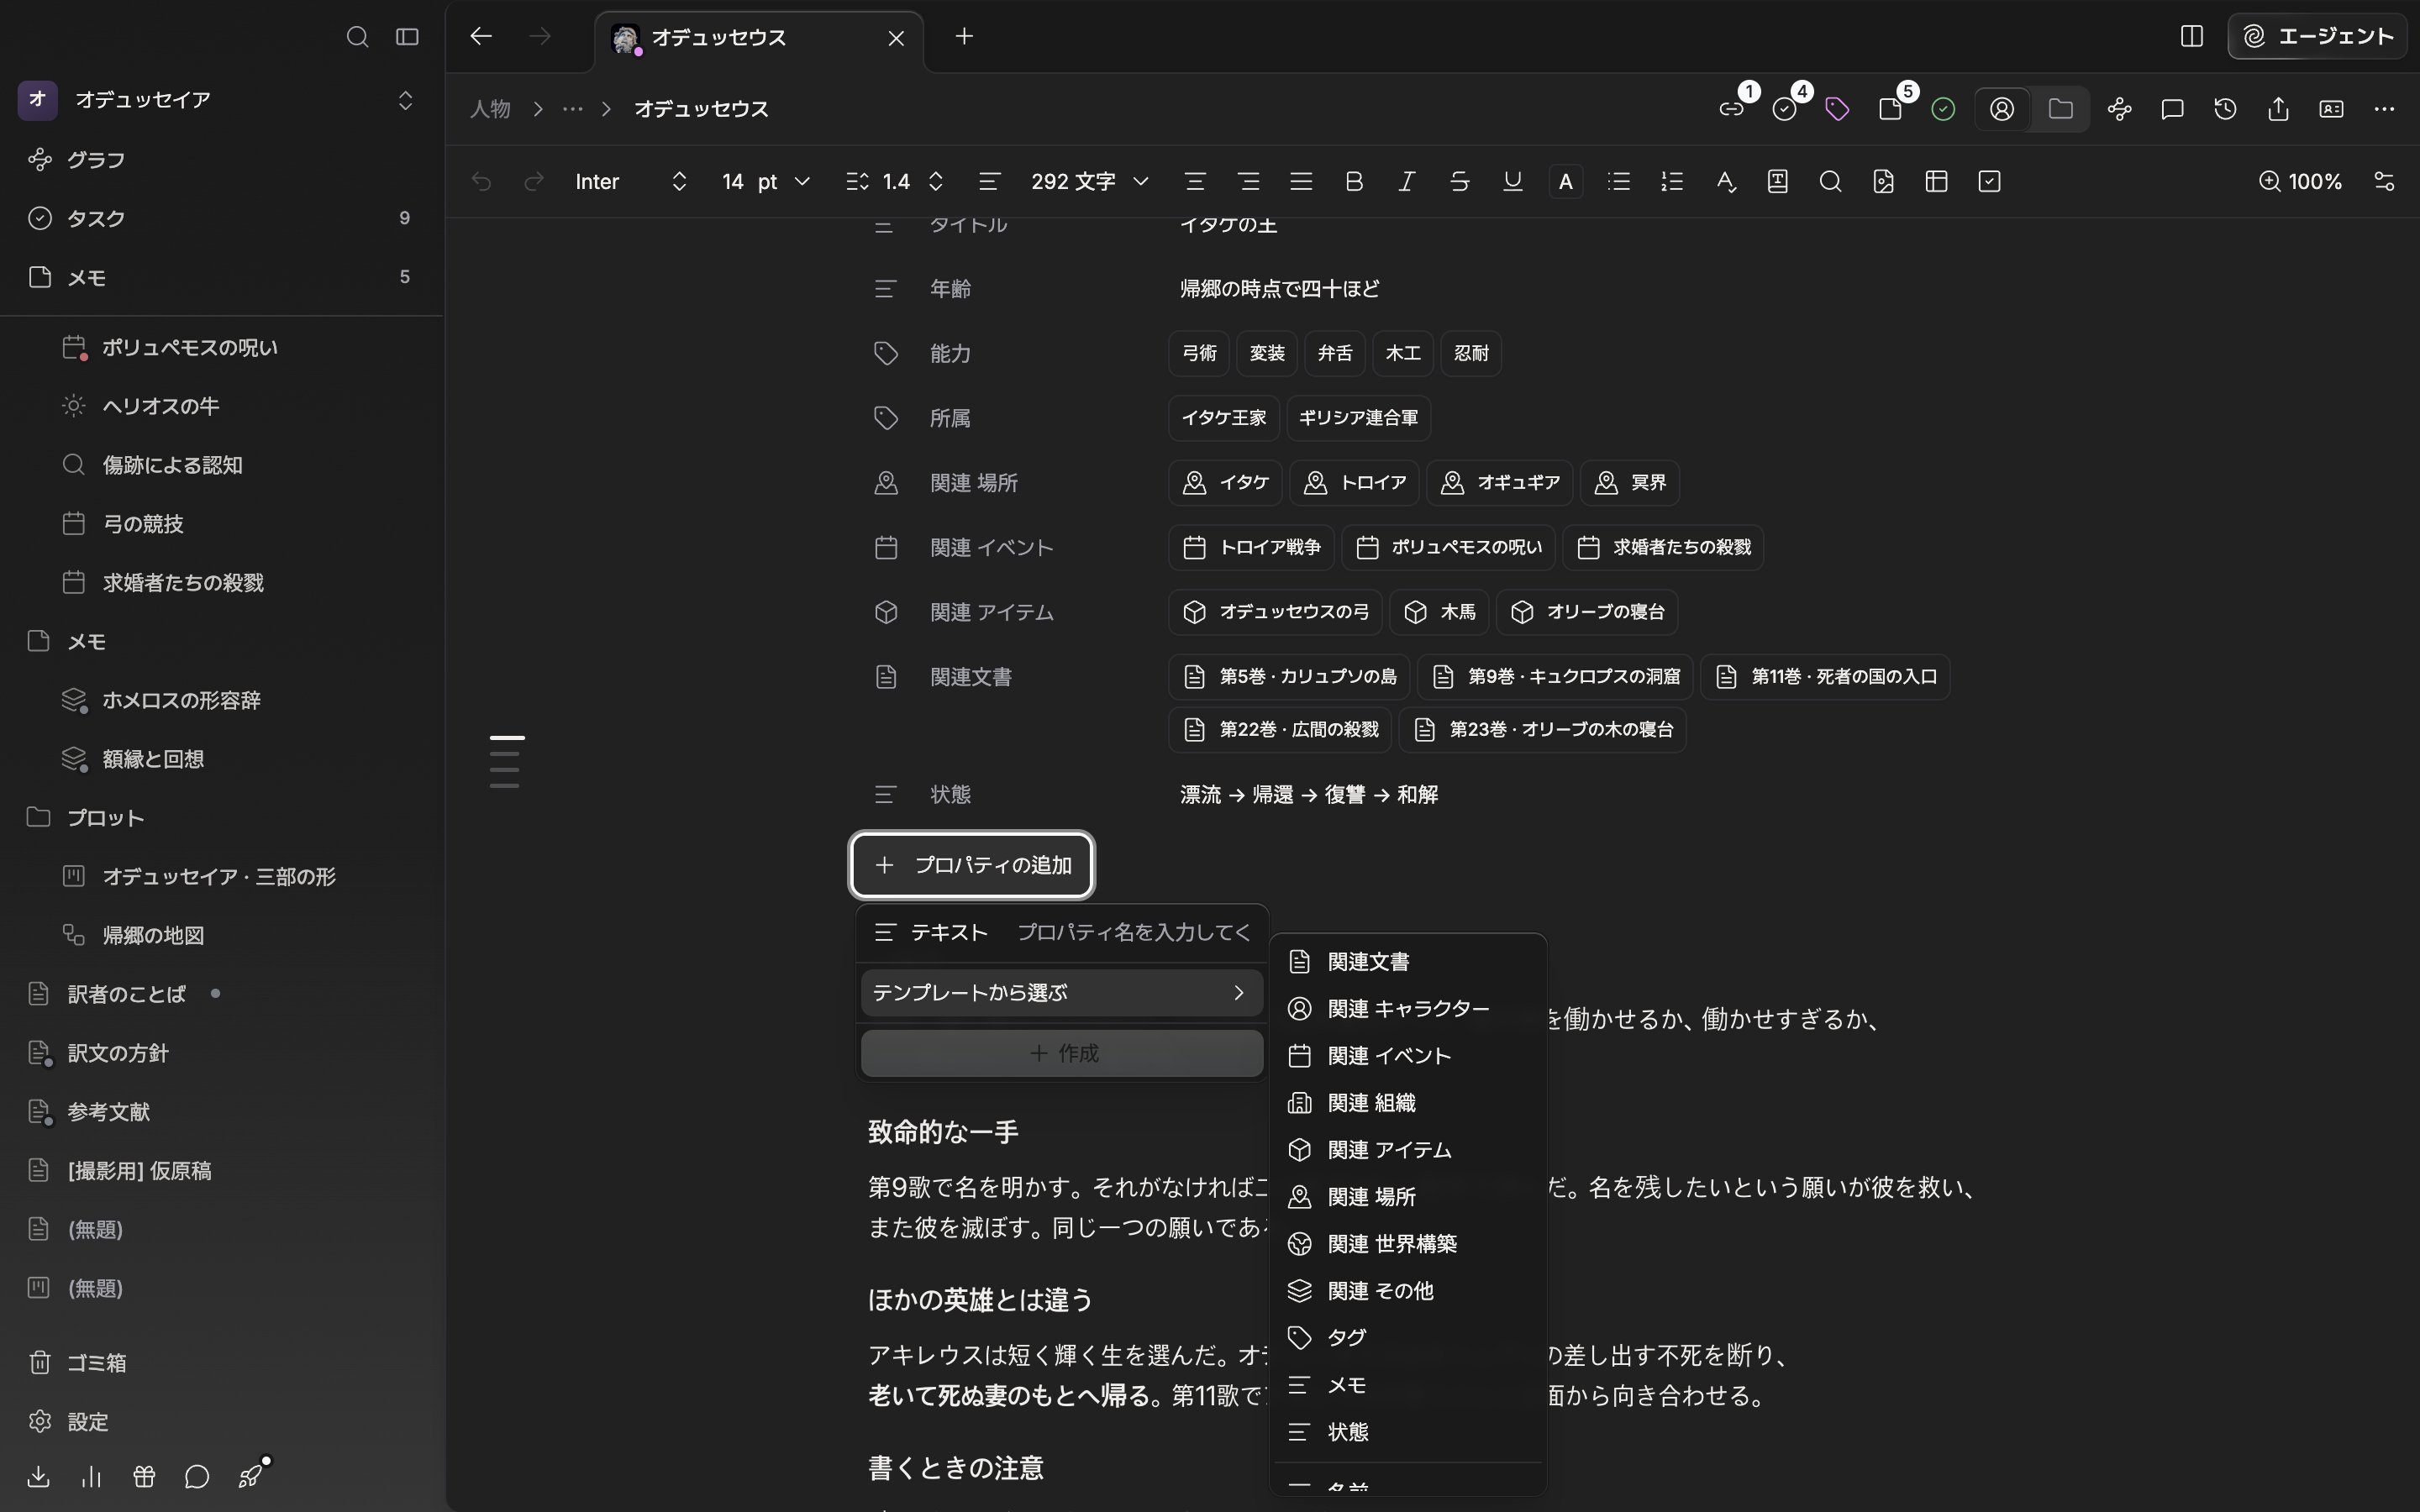Open ゴミ箱 trash
Image resolution: width=2420 pixels, height=1512 pixels.
click(221, 1363)
